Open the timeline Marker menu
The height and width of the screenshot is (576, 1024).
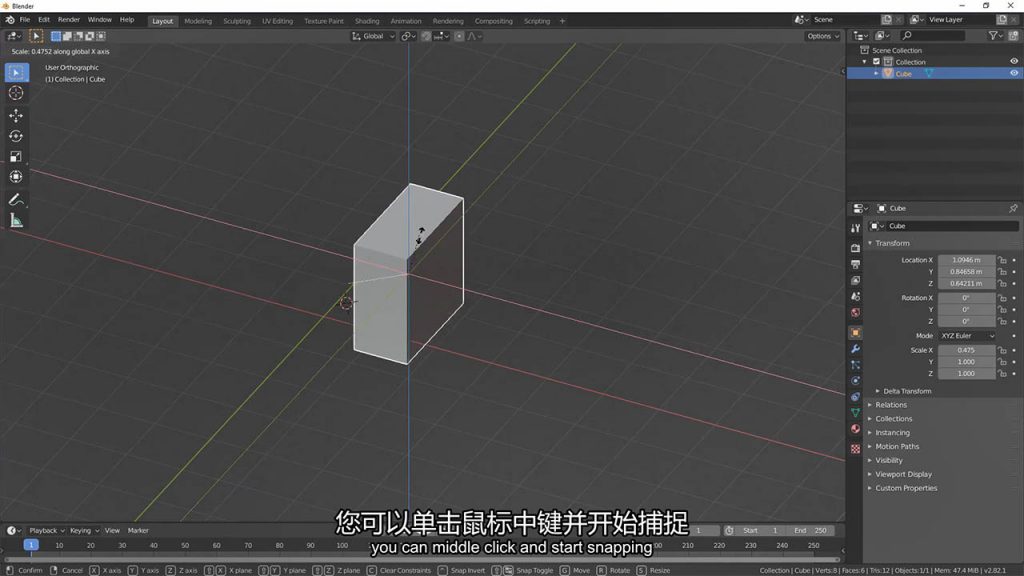(138, 531)
